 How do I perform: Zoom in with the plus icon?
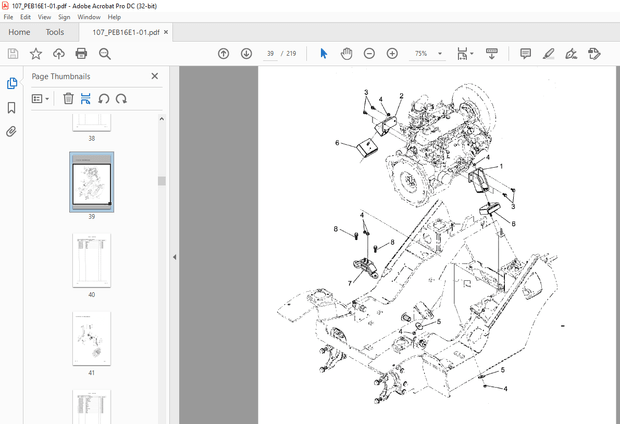392,53
